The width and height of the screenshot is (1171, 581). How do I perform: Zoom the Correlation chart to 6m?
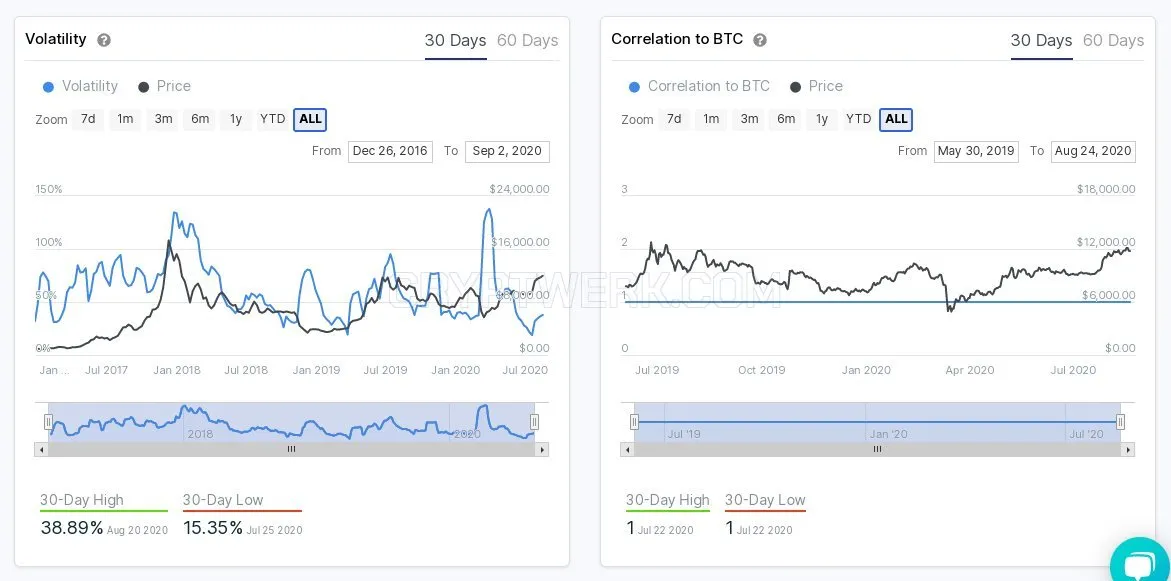point(786,119)
